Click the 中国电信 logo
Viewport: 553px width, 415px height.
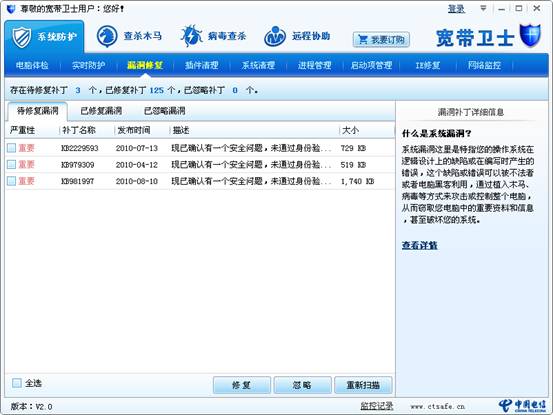tap(522, 406)
